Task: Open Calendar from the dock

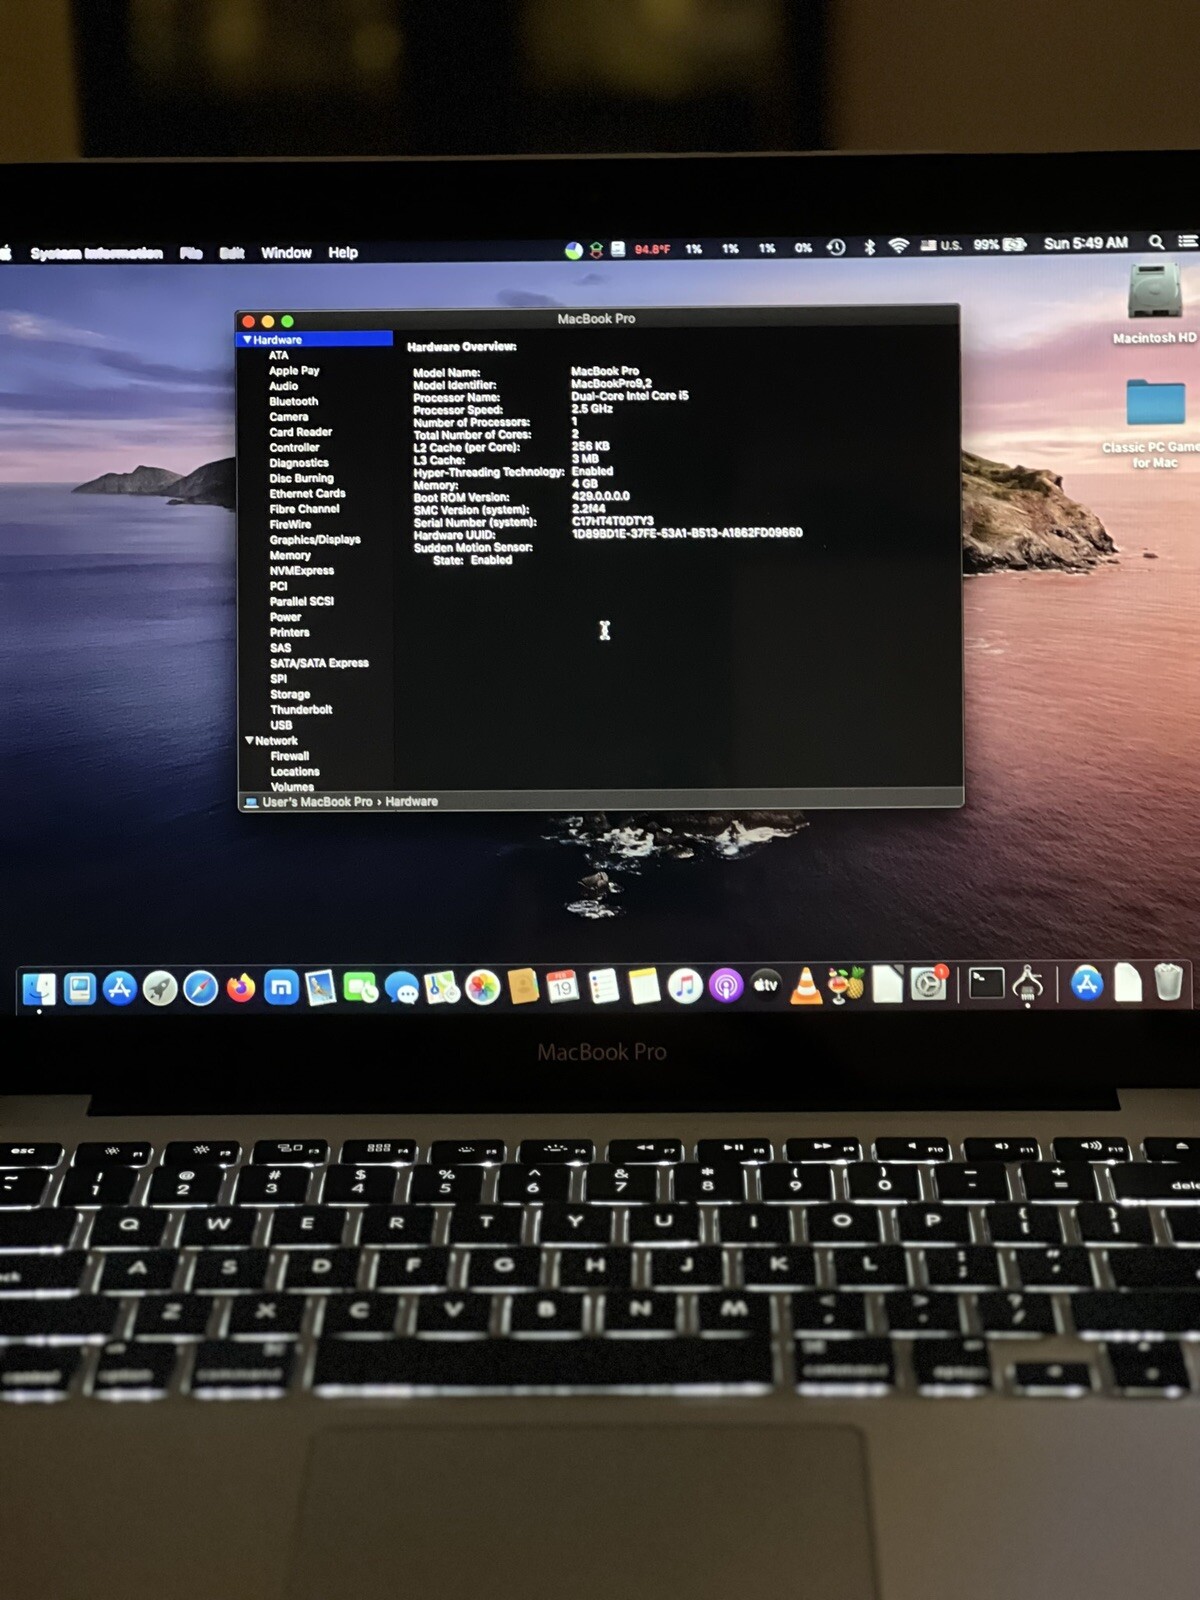Action: point(563,987)
